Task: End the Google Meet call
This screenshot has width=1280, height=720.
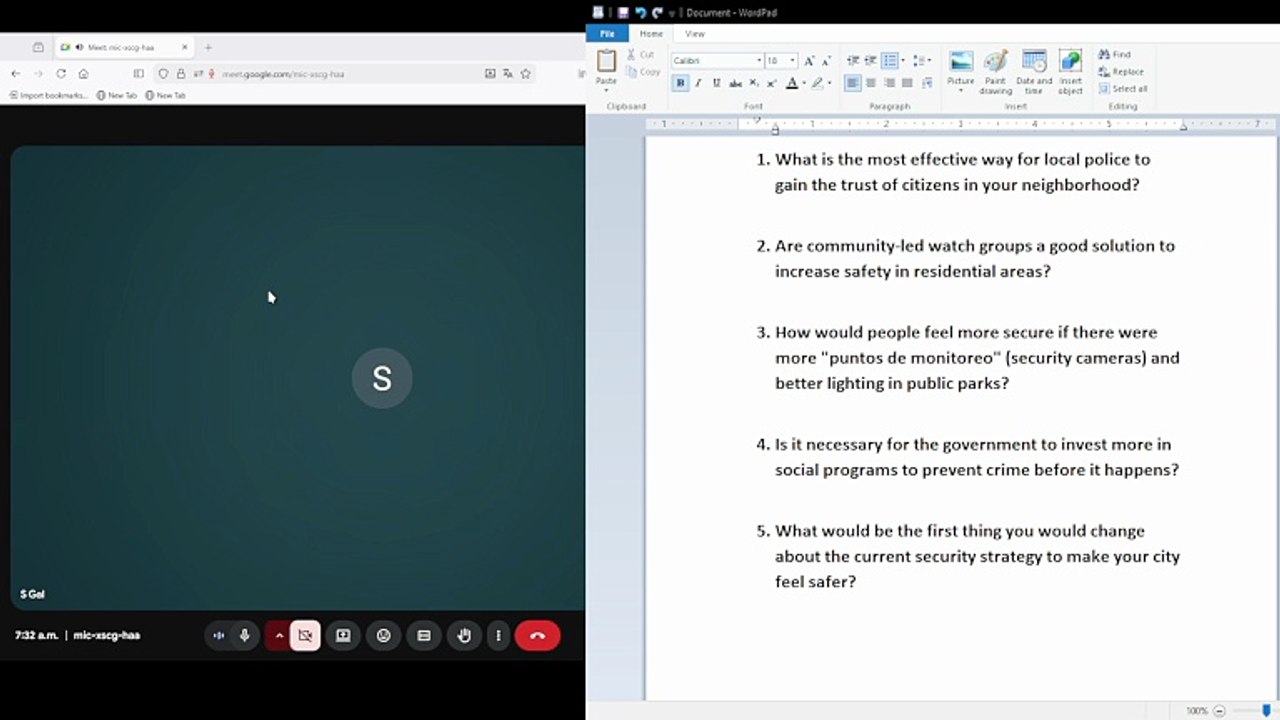Action: 537,635
